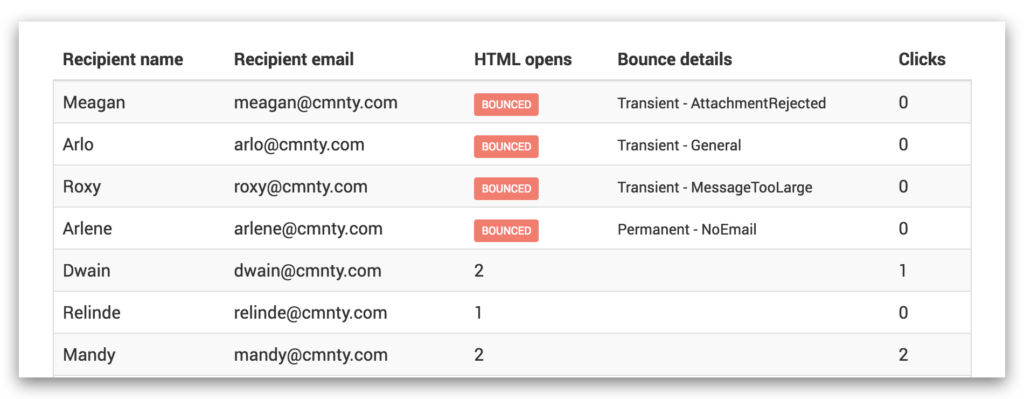
Task: Select Roxy's BOUNCED status badge
Action: (x=506, y=189)
